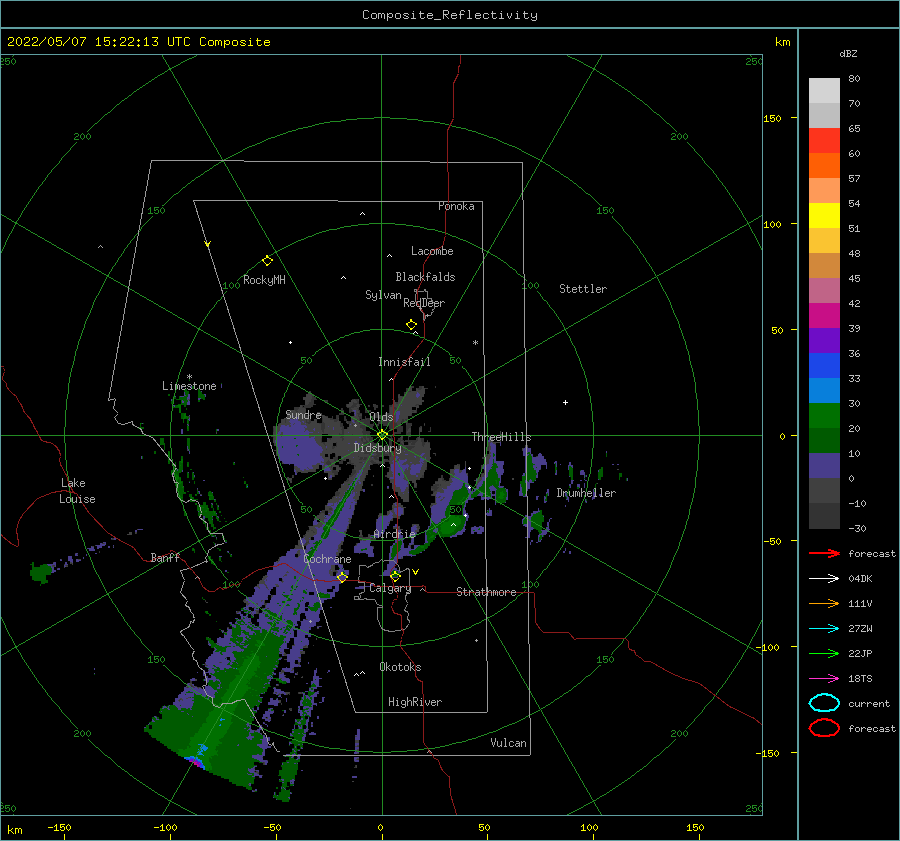
Task: Select the magenta 39-42 dBZ color swatch
Action: click(824, 316)
